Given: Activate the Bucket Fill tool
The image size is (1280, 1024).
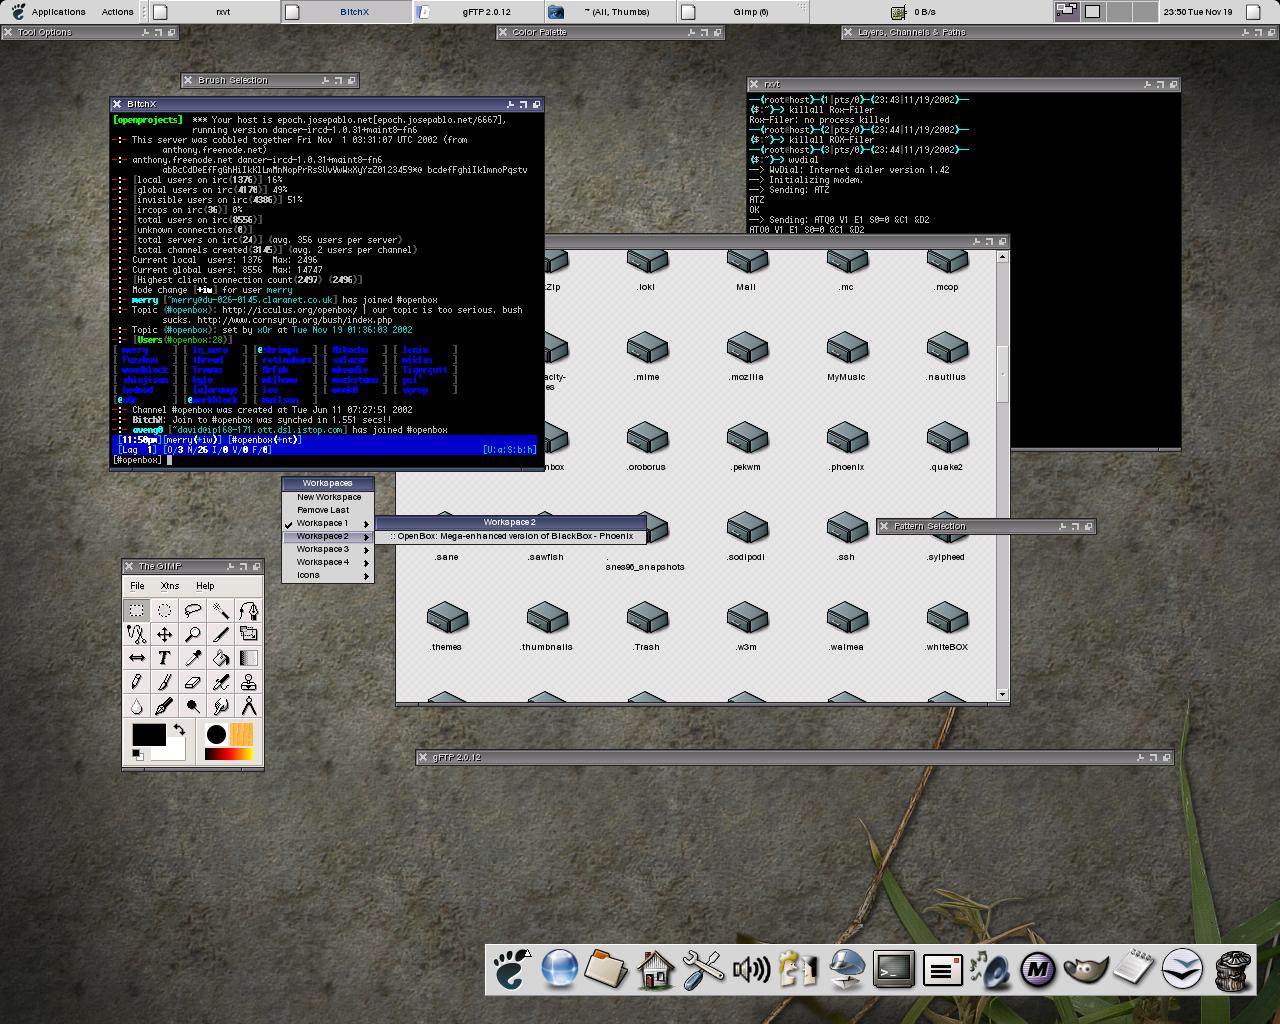Looking at the screenshot, I should point(221,658).
